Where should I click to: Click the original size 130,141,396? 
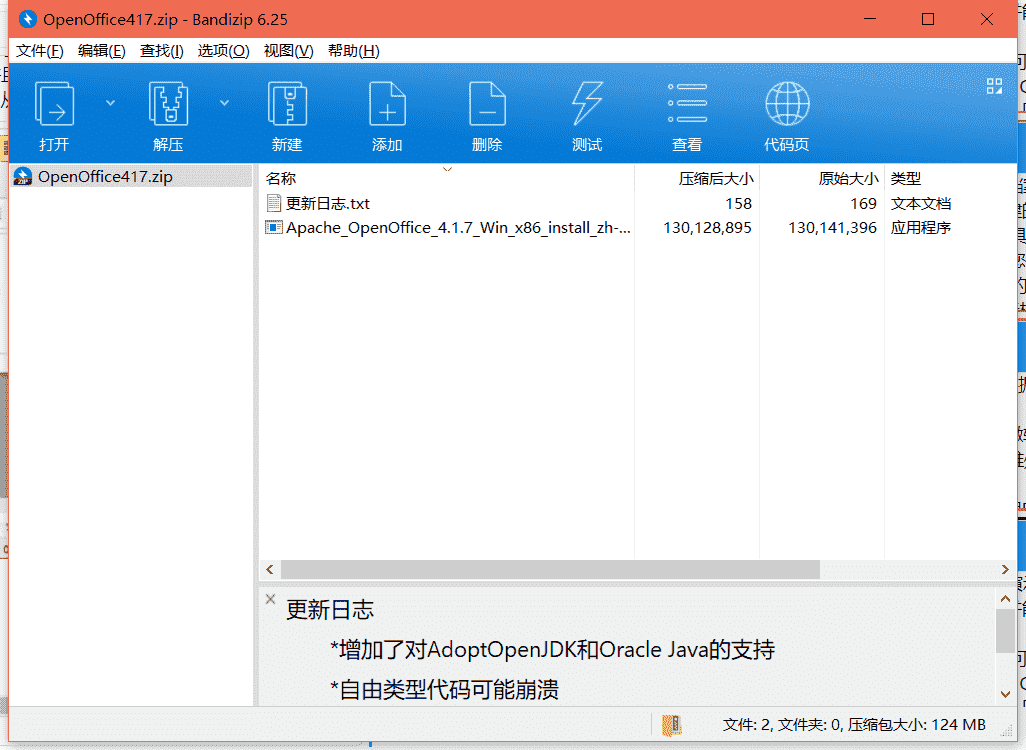pos(832,228)
